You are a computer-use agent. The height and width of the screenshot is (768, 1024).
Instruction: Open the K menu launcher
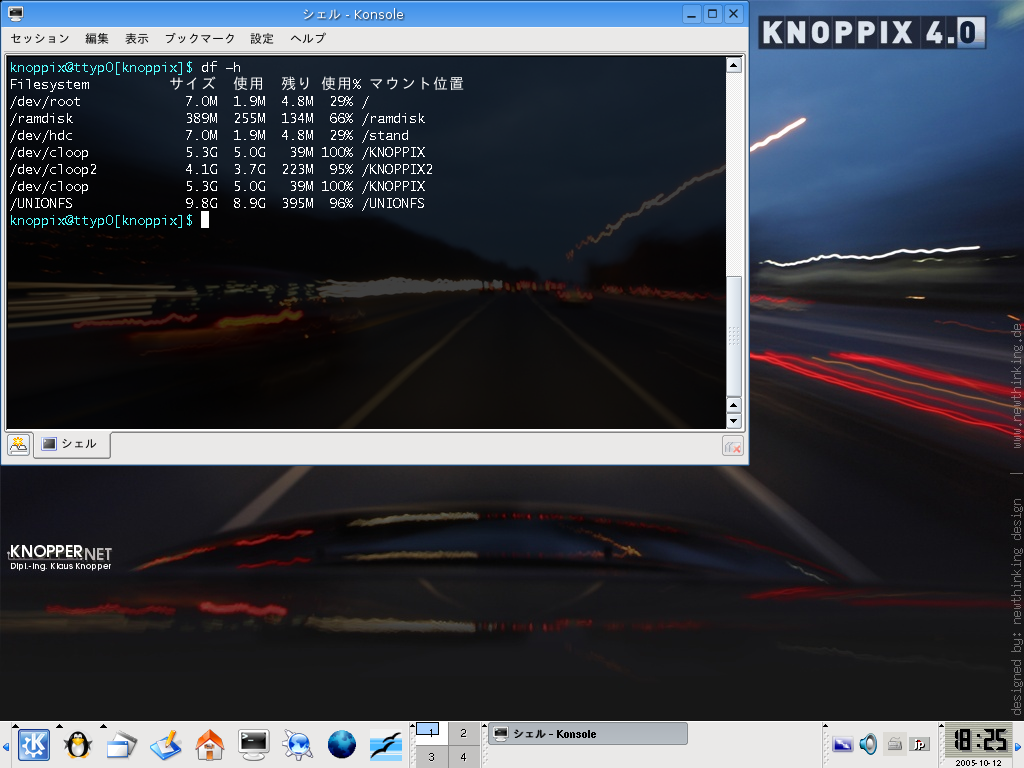tap(34, 744)
